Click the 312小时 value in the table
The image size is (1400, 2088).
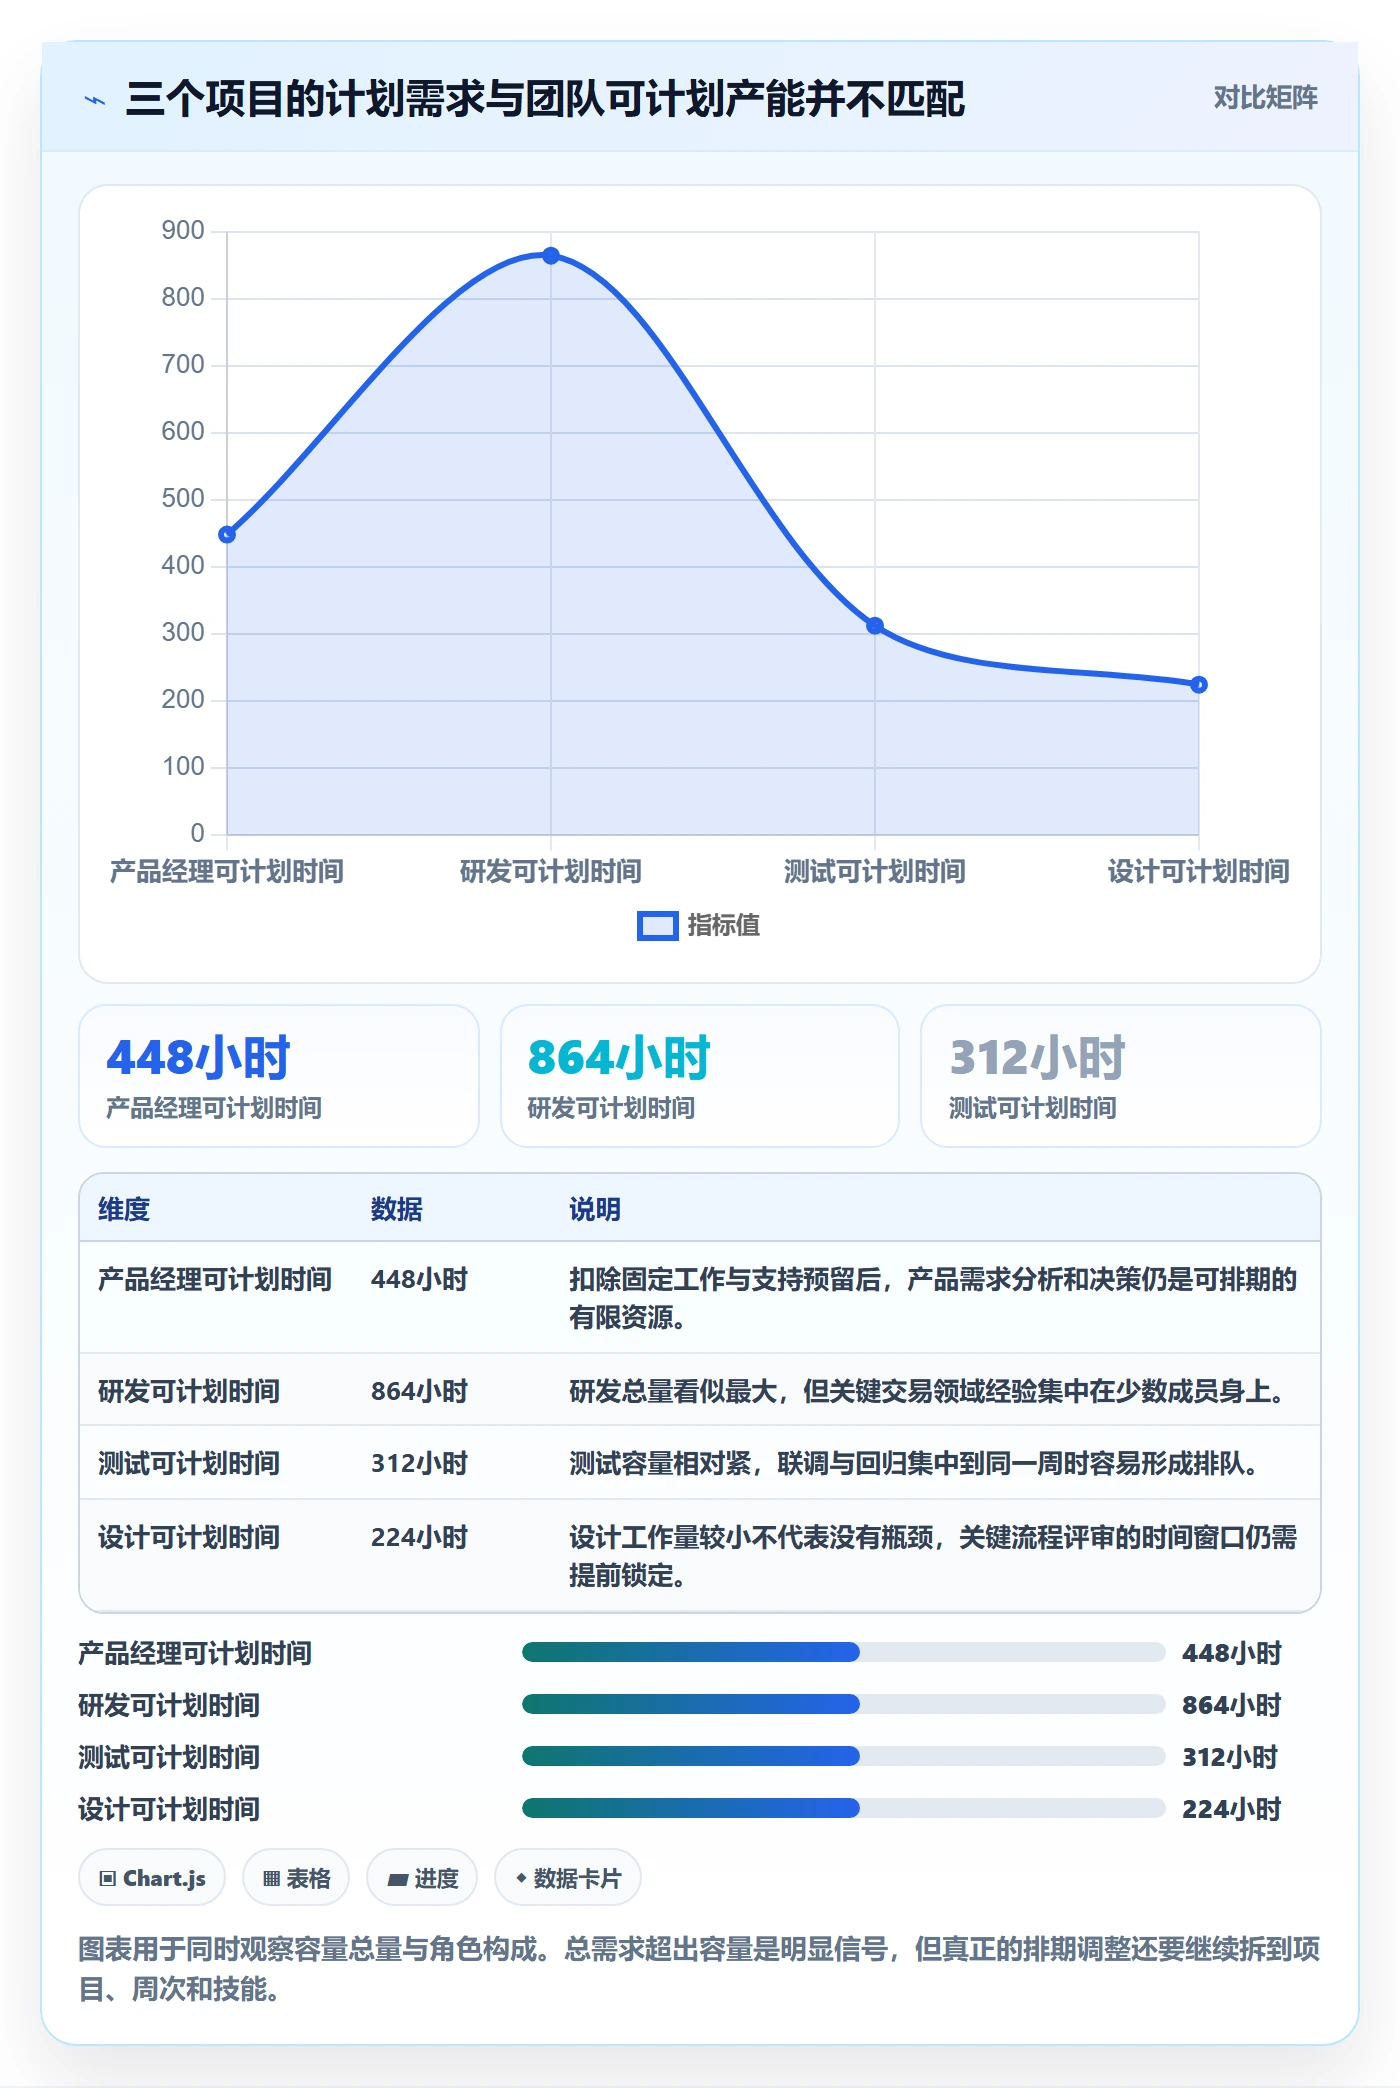click(420, 1463)
